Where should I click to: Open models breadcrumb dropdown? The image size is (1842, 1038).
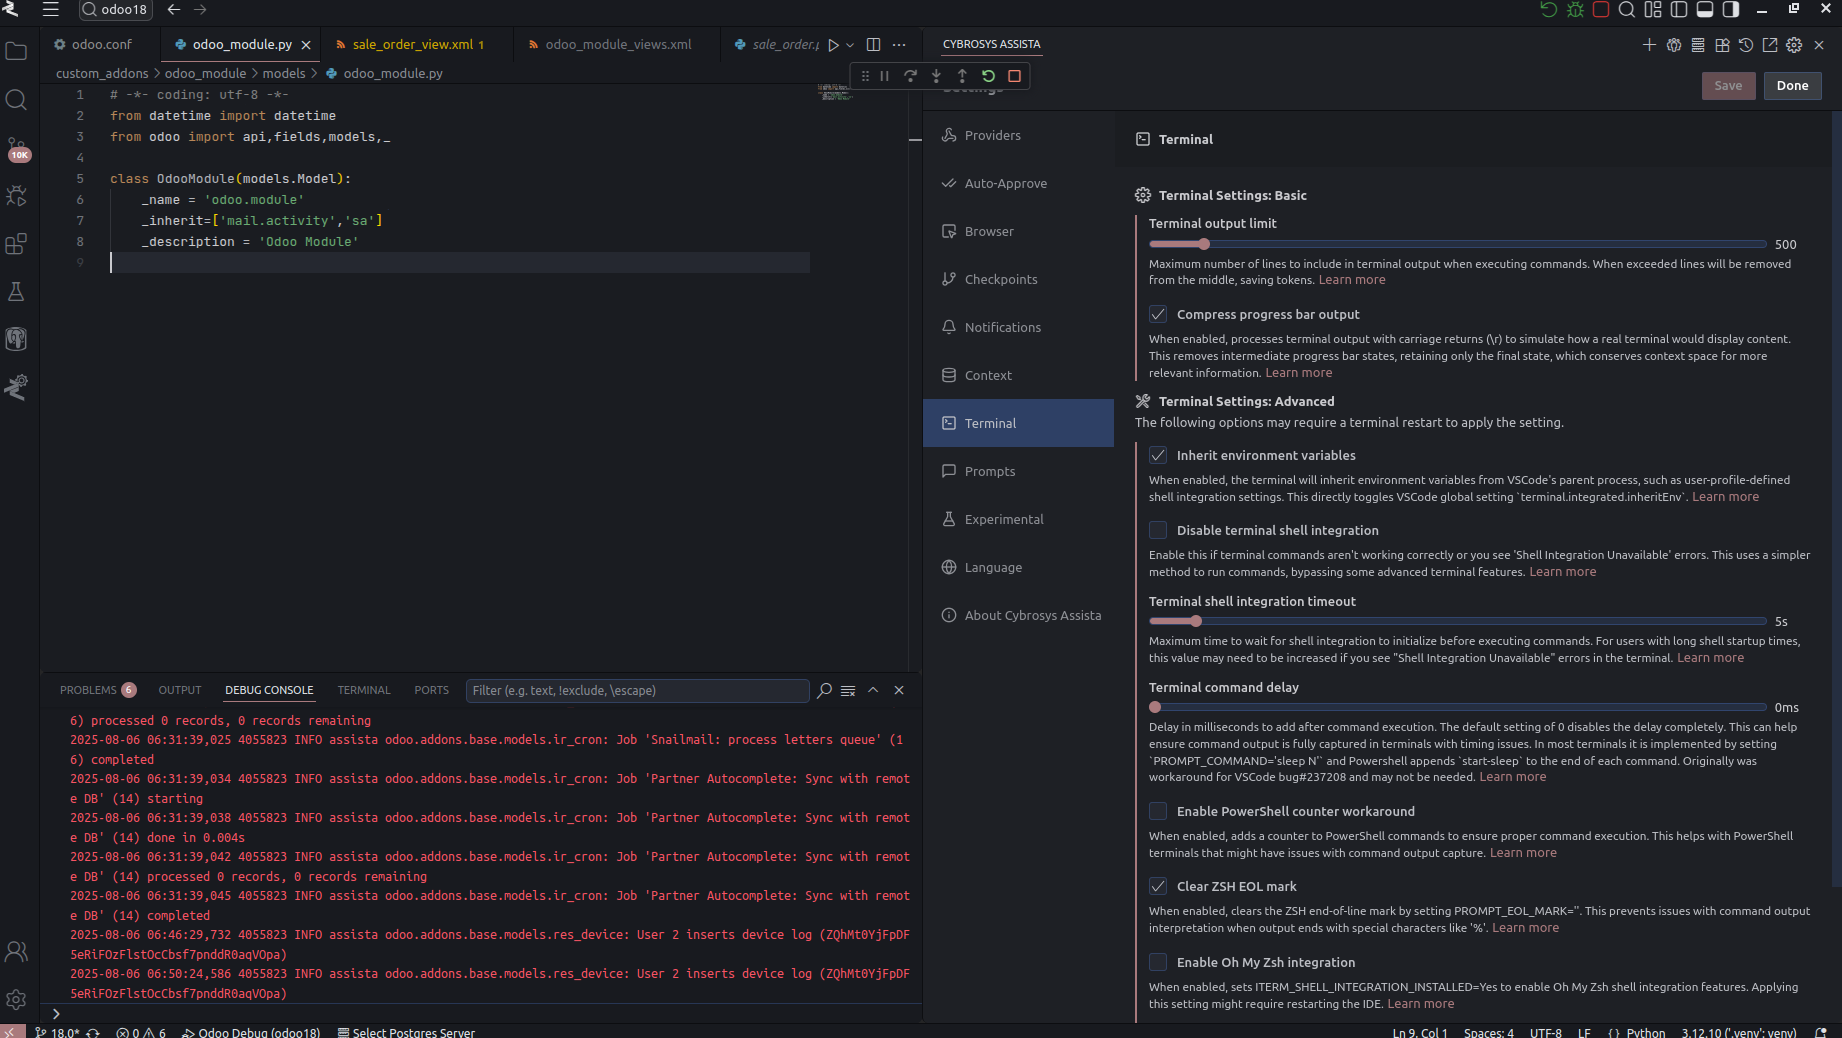click(284, 73)
